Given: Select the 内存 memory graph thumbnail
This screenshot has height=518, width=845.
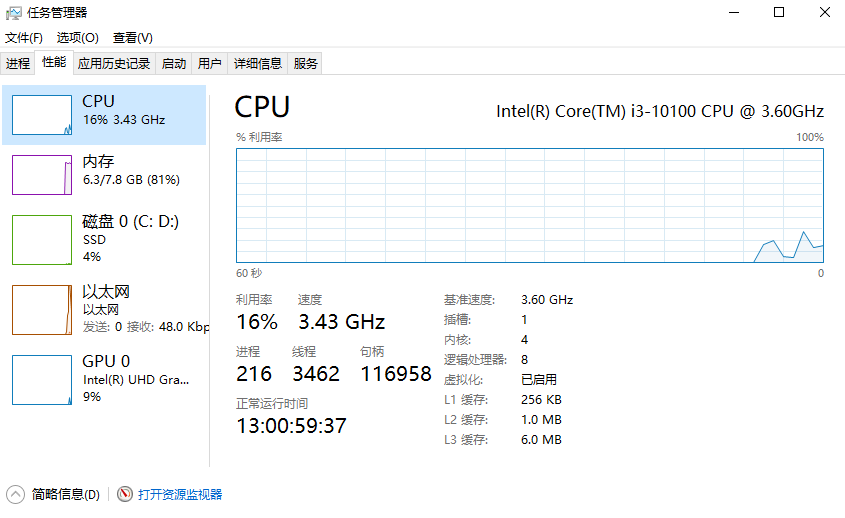Looking at the screenshot, I should [x=42, y=174].
